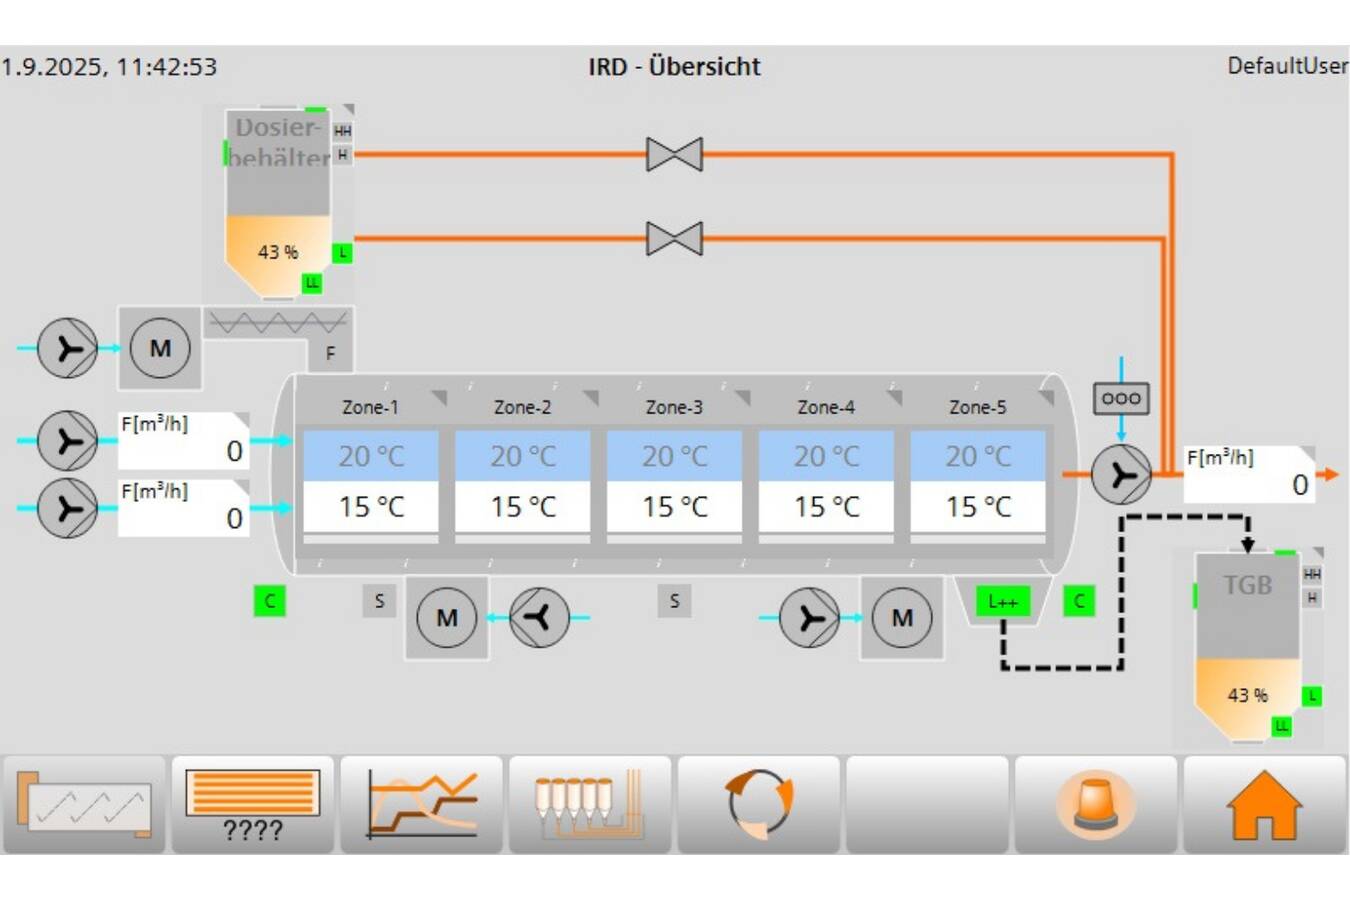
Task: Open the home screen with the house icon
Action: (1264, 805)
